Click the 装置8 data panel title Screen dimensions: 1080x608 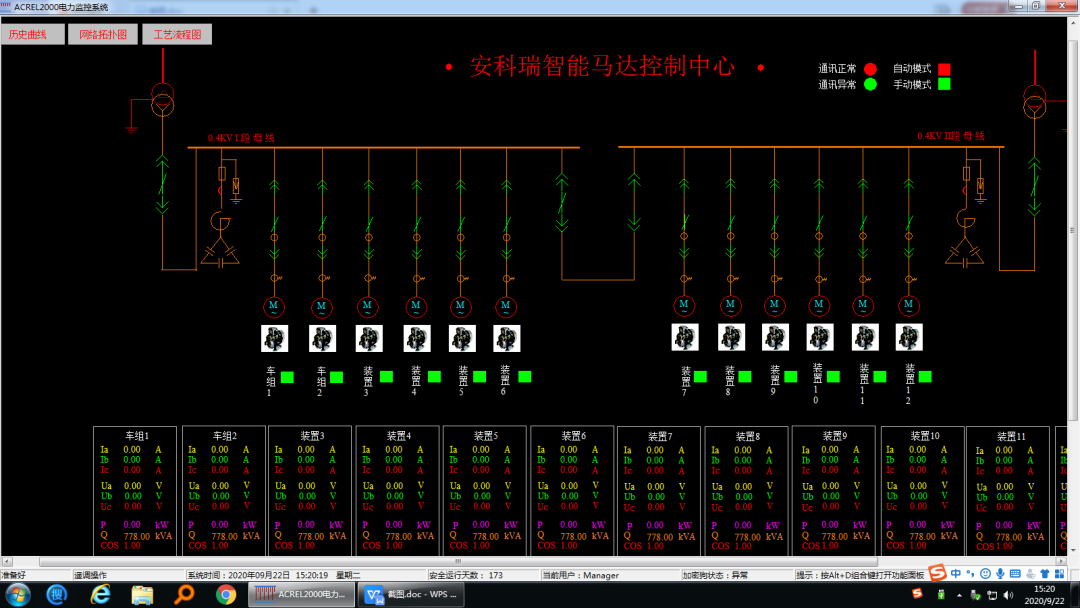tap(747, 437)
